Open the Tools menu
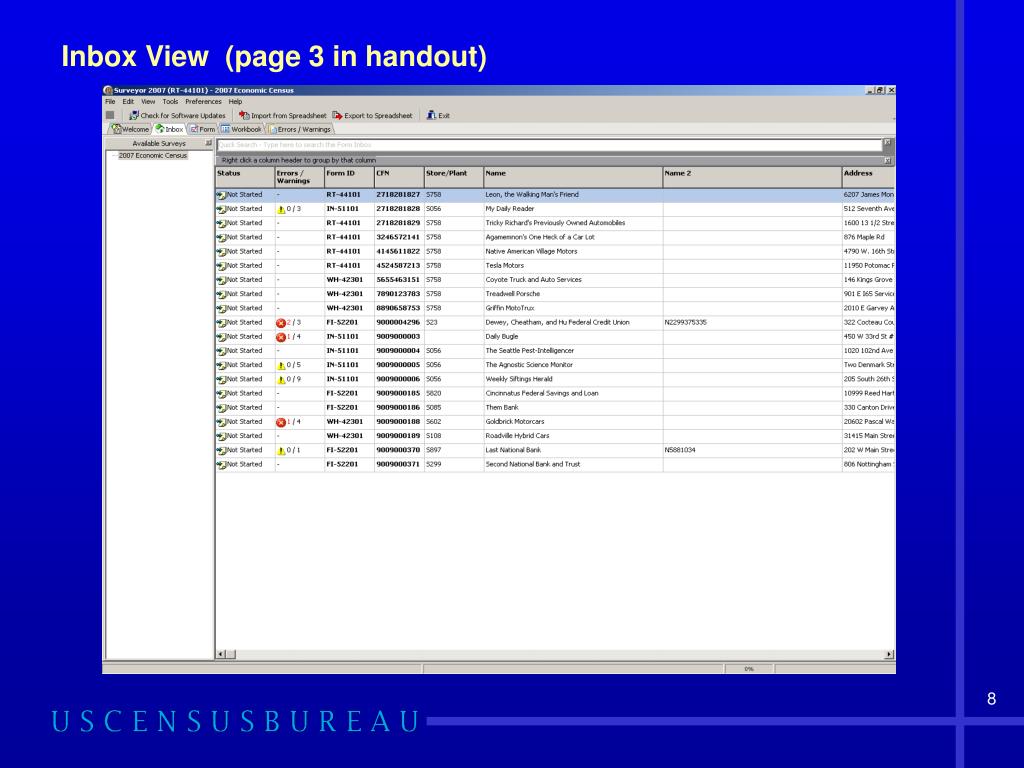The width and height of the screenshot is (1024, 768). [170, 102]
